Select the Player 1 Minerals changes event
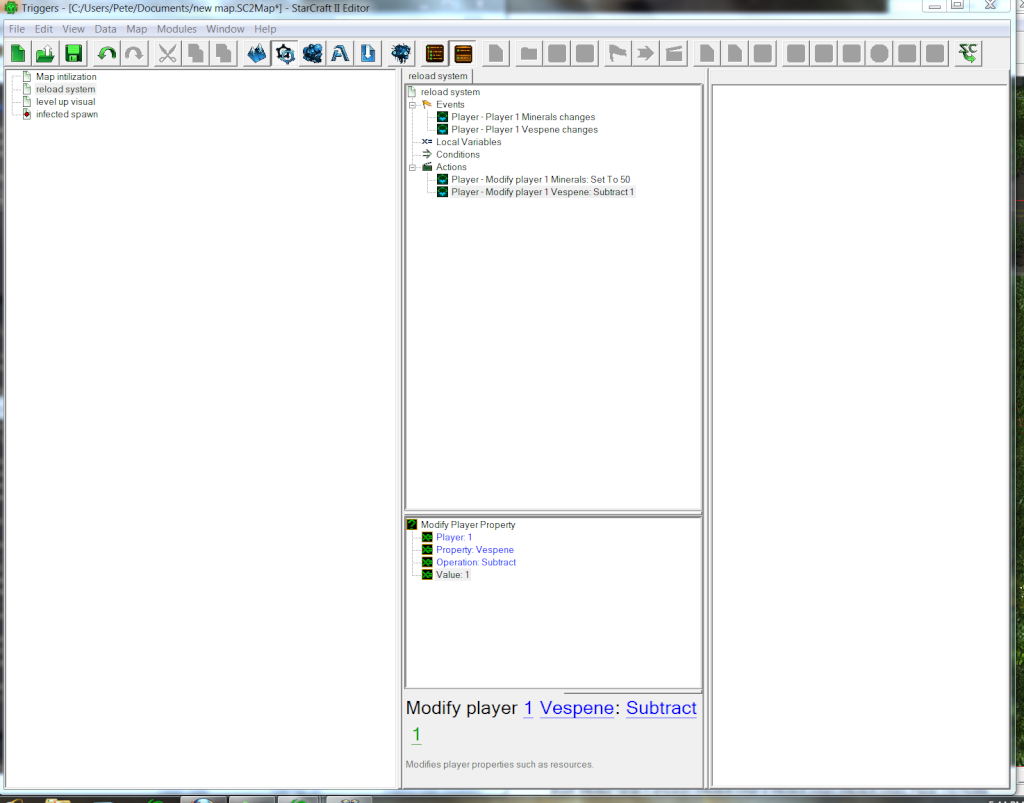This screenshot has width=1024, height=803. [x=523, y=117]
